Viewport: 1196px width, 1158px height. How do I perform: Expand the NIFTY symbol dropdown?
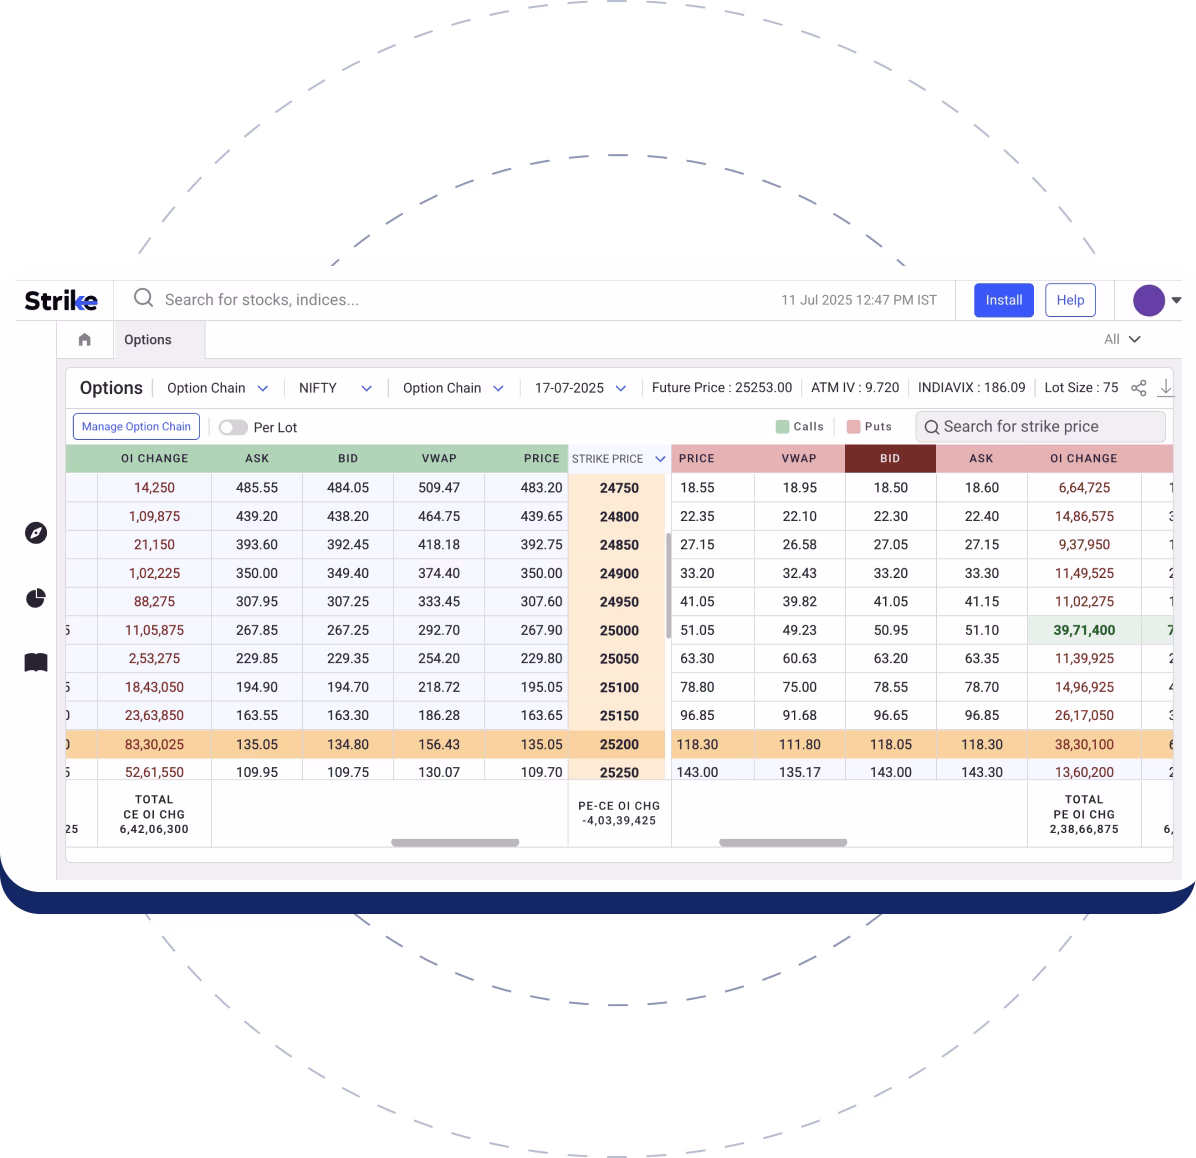(x=335, y=388)
